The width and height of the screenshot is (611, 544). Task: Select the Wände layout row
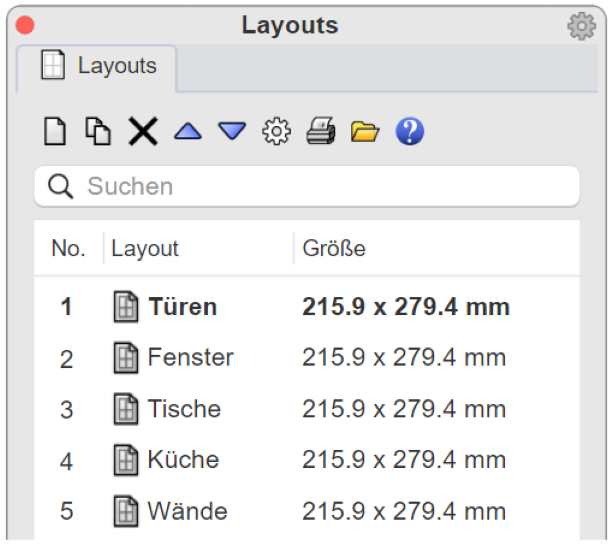307,511
